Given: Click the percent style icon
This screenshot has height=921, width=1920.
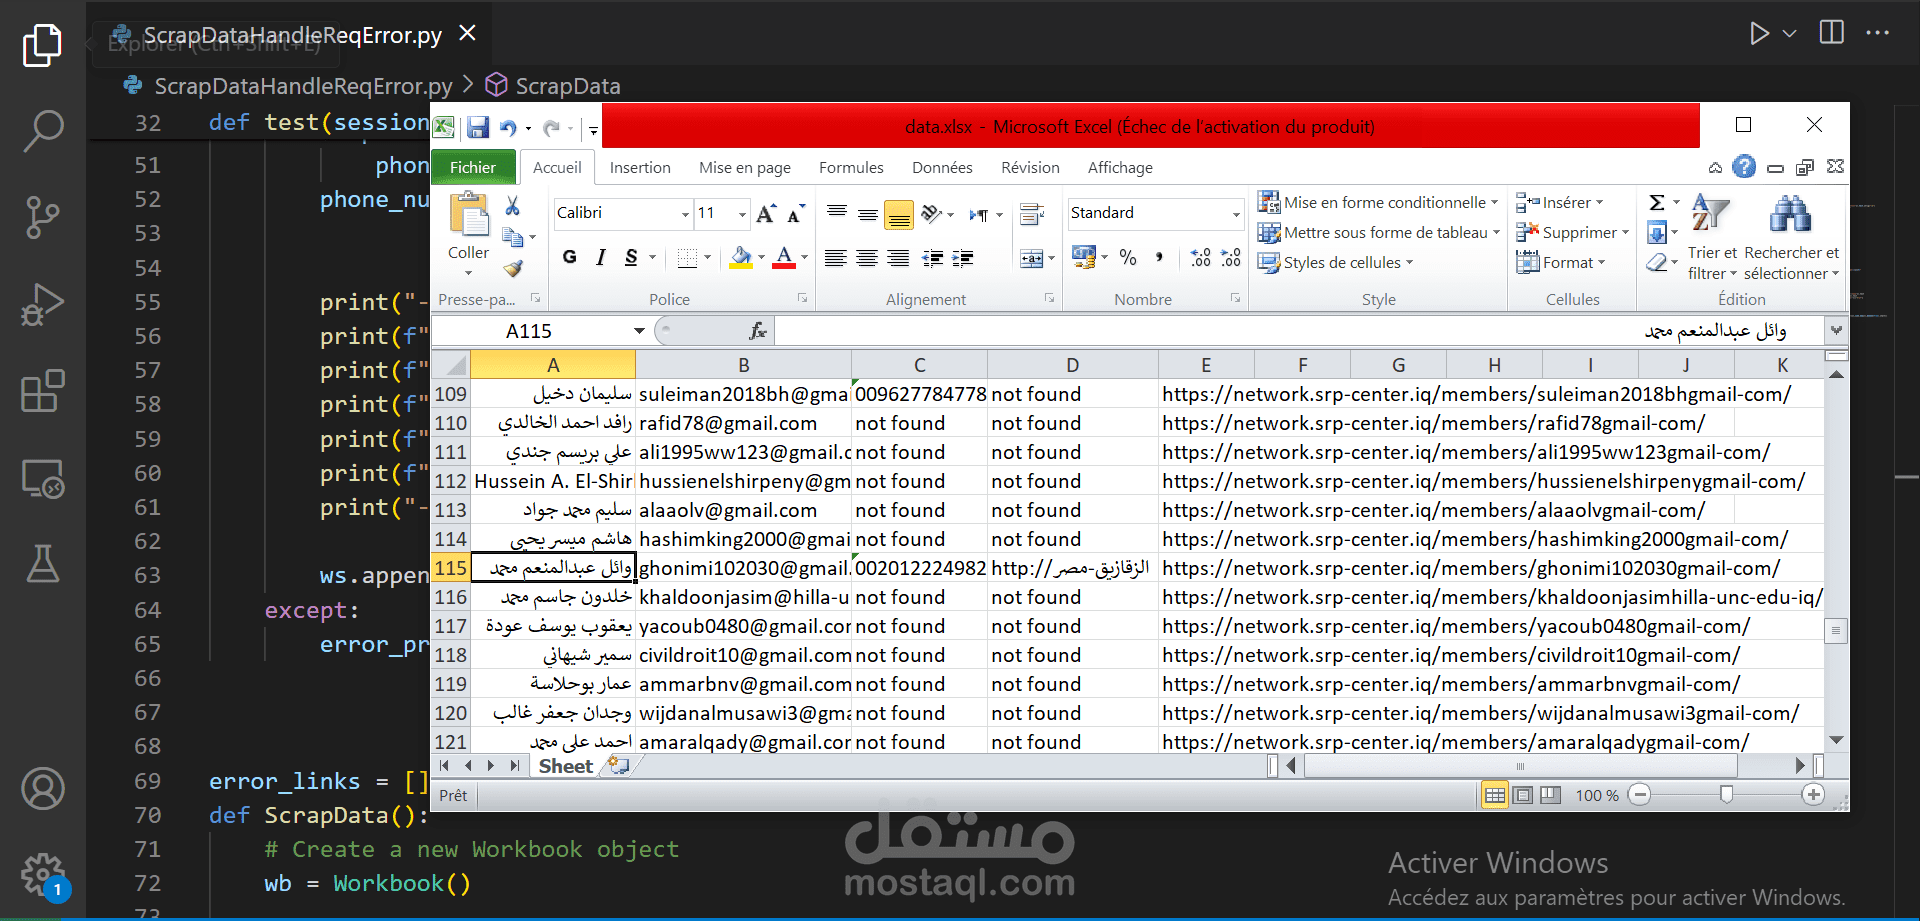Looking at the screenshot, I should point(1128,258).
